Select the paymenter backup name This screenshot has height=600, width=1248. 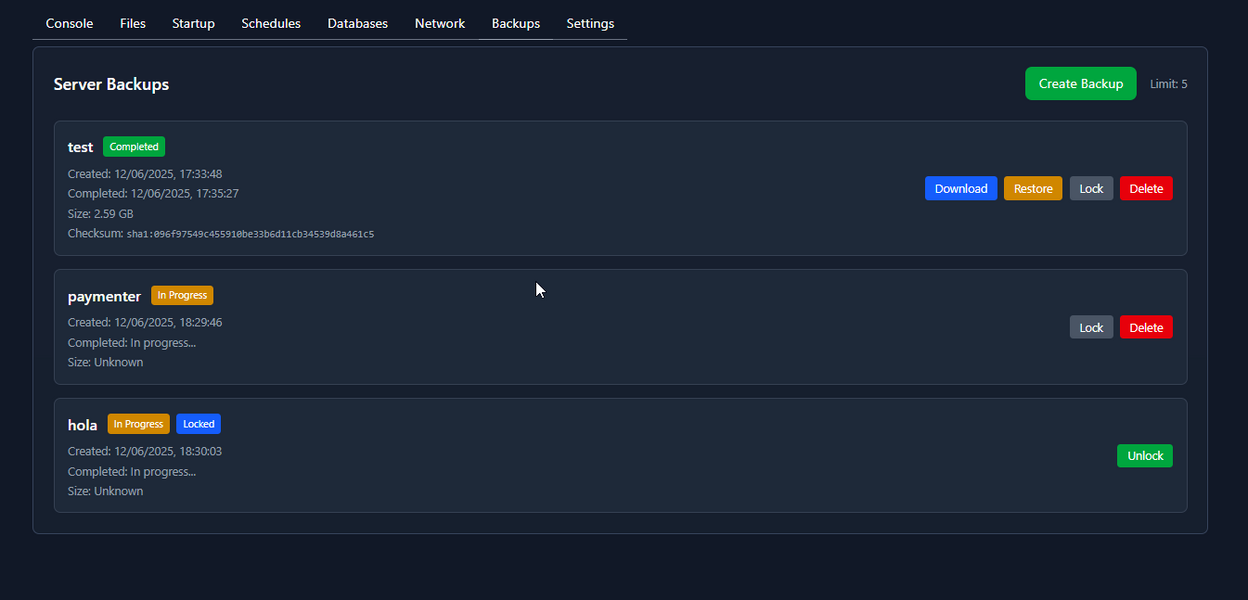point(104,296)
